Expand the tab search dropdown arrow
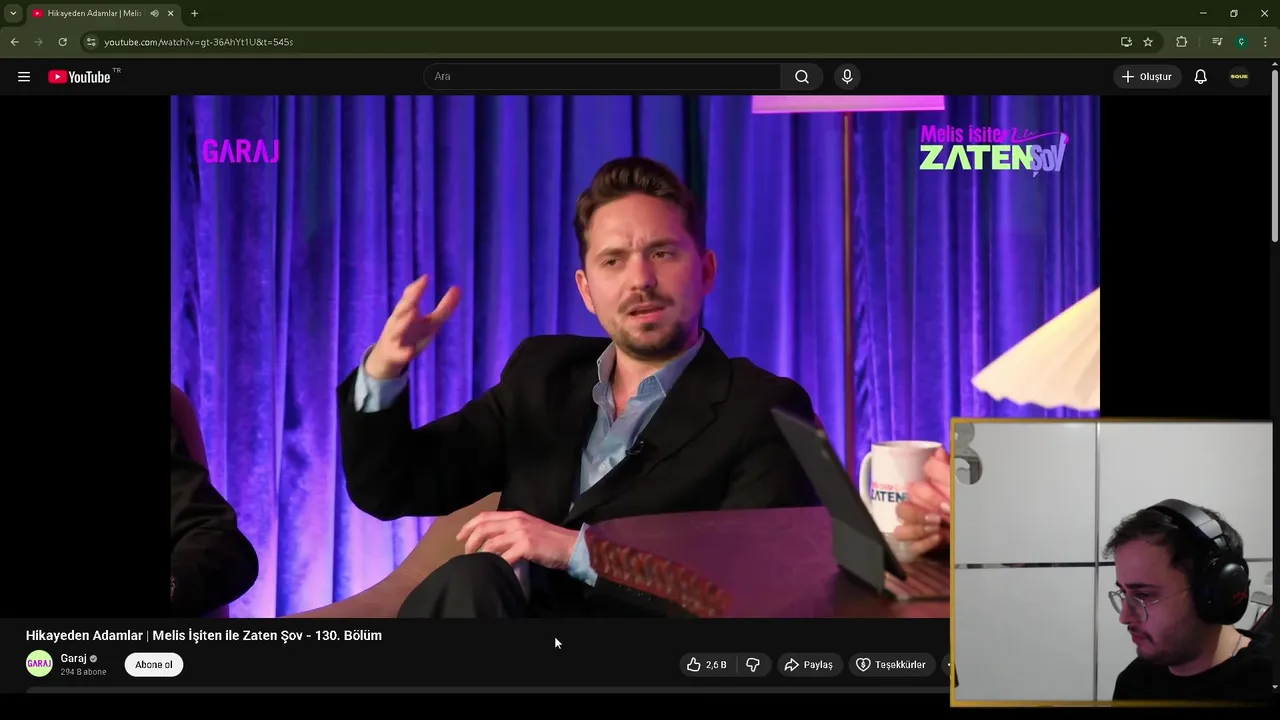The height and width of the screenshot is (720, 1280). tap(13, 13)
